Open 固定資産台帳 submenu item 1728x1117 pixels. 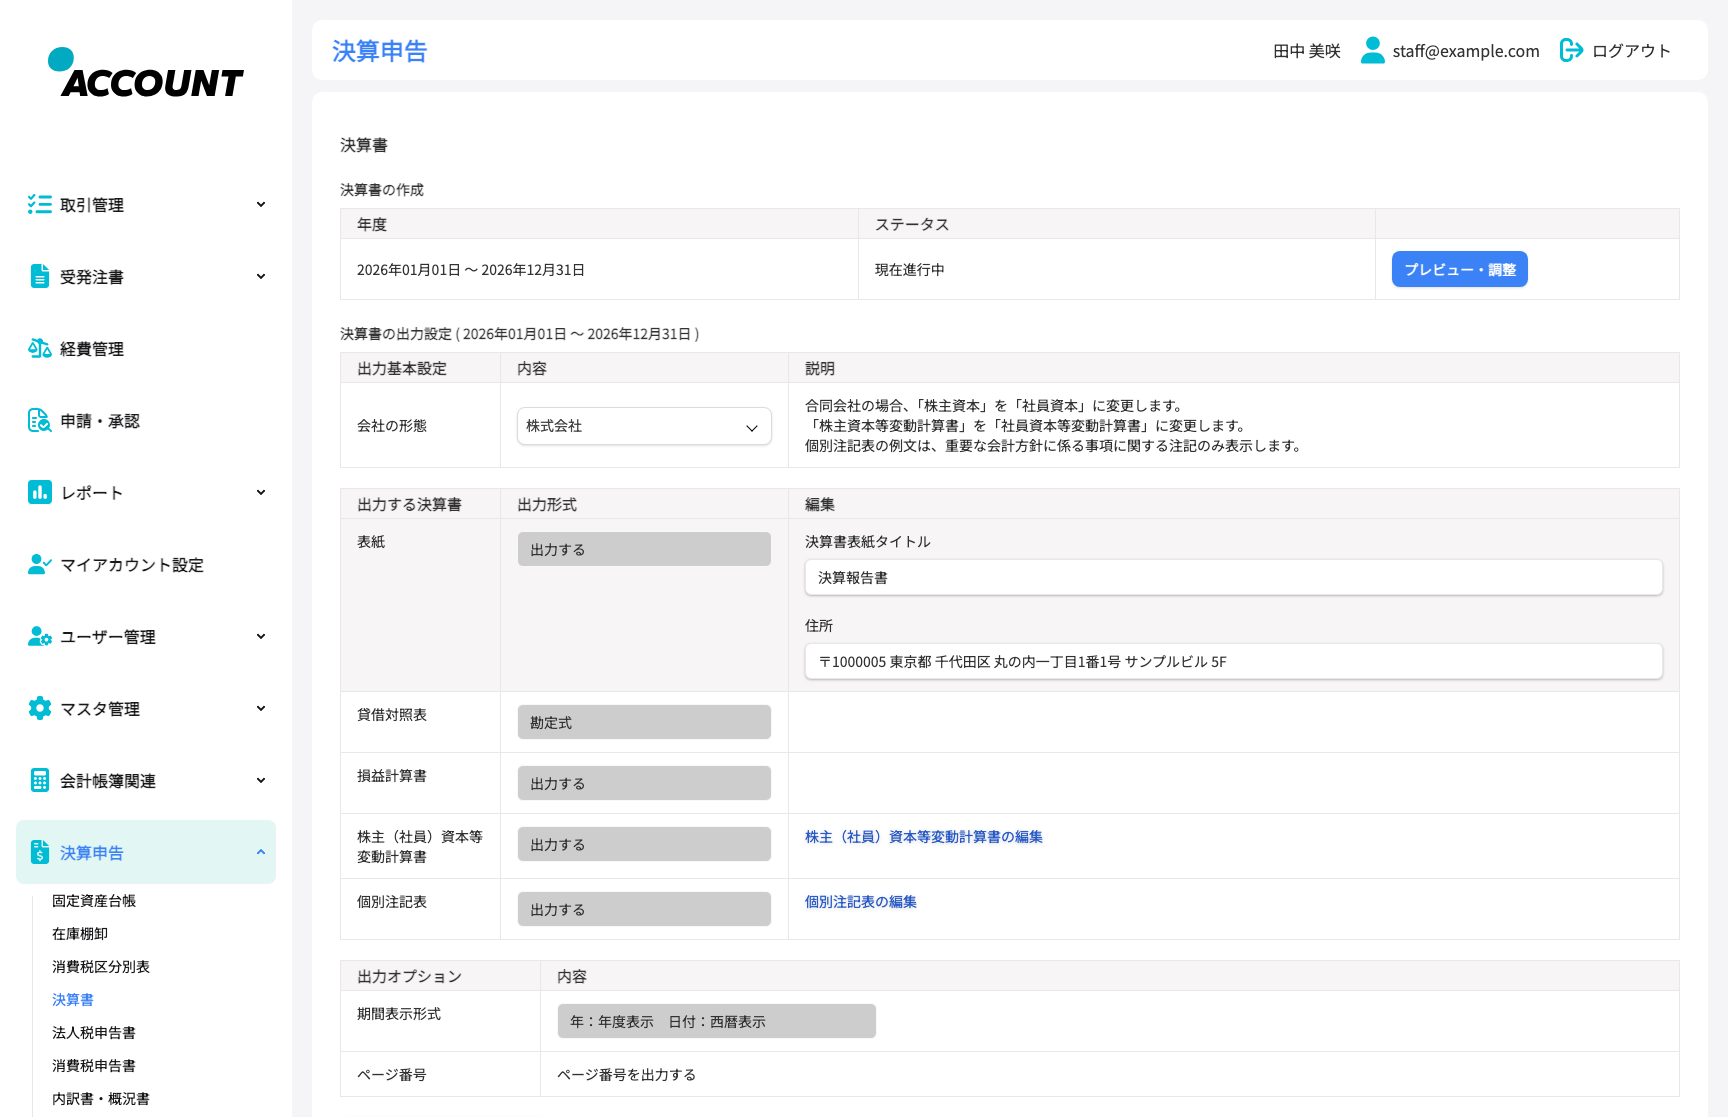(94, 901)
